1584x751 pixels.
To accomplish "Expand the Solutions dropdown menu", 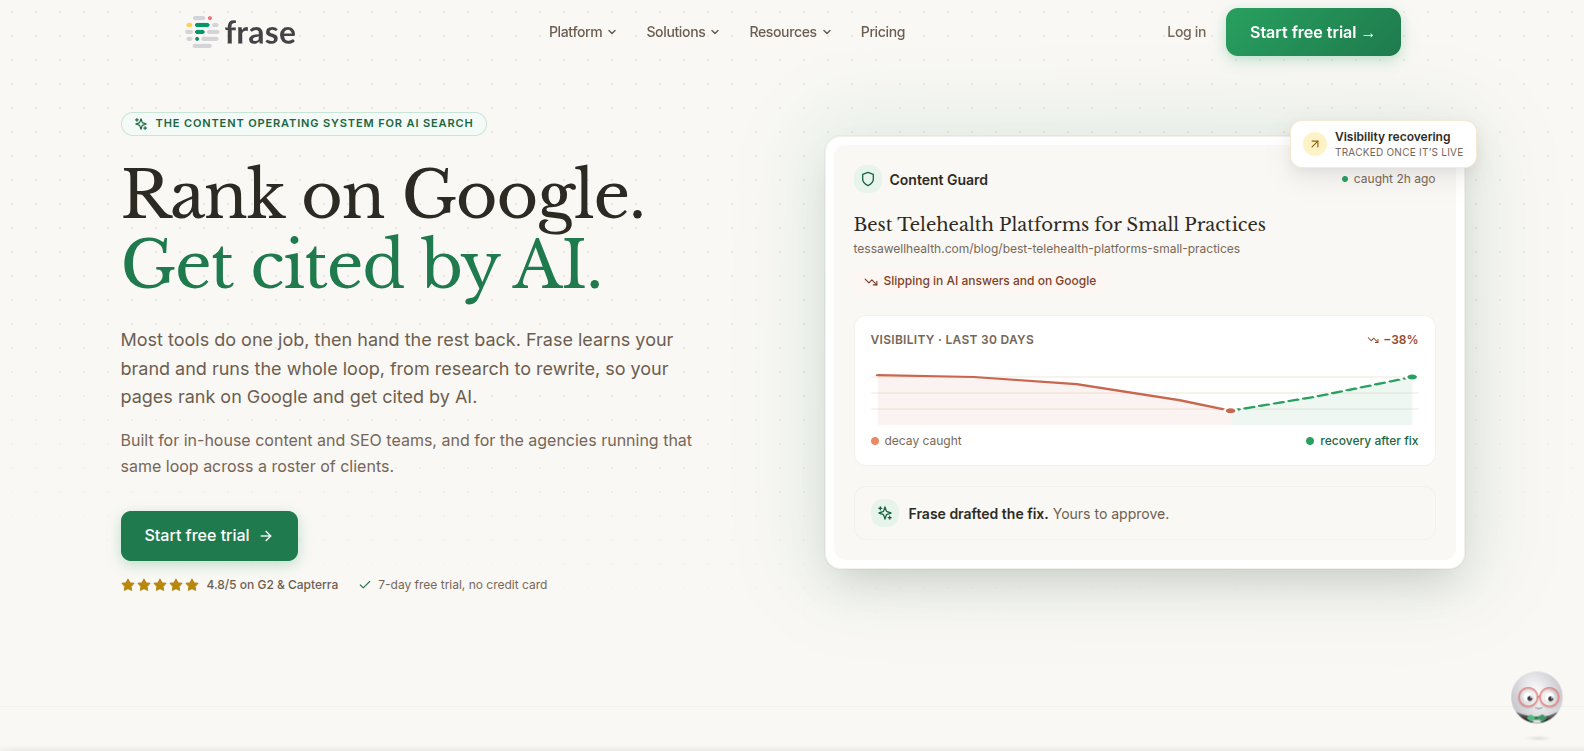I will 683,32.
